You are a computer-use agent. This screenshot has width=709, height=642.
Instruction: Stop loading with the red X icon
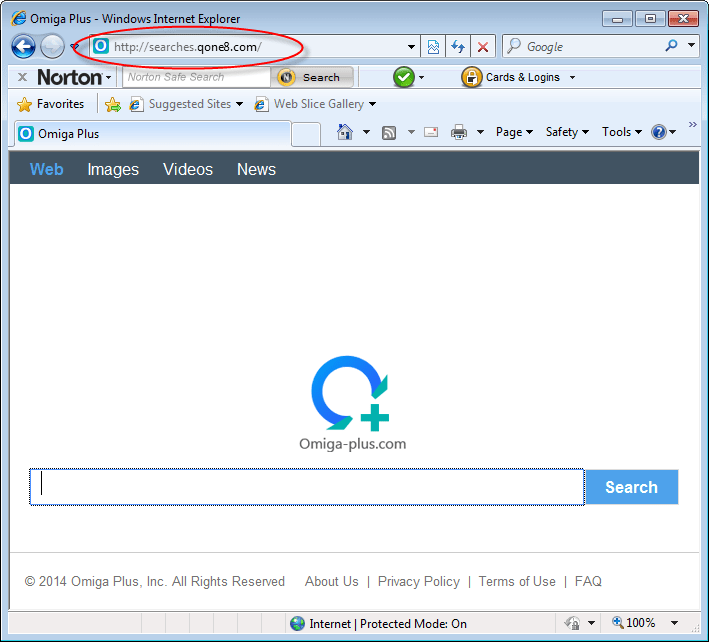coord(483,47)
